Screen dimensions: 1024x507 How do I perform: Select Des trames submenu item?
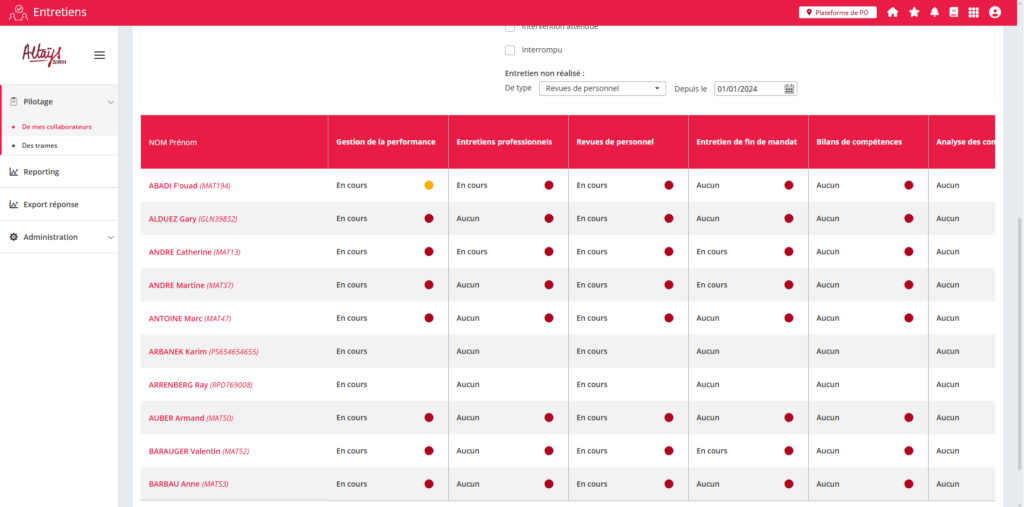click(39, 145)
